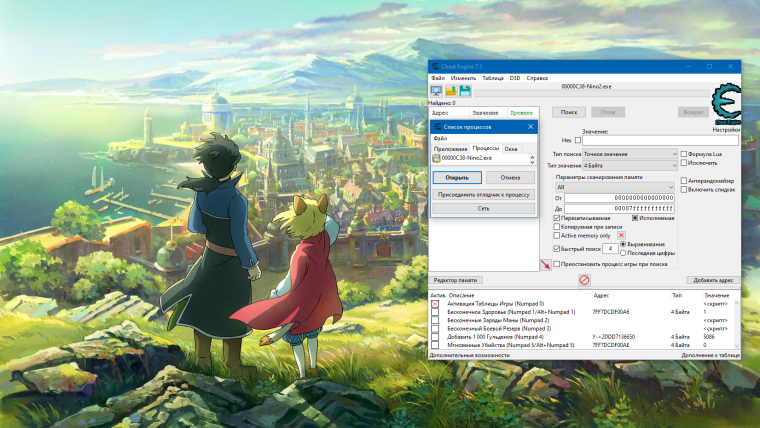The height and width of the screenshot is (428, 760).
Task: Uncheck the Перезаписываемая checkbox
Action: pyautogui.click(x=557, y=218)
